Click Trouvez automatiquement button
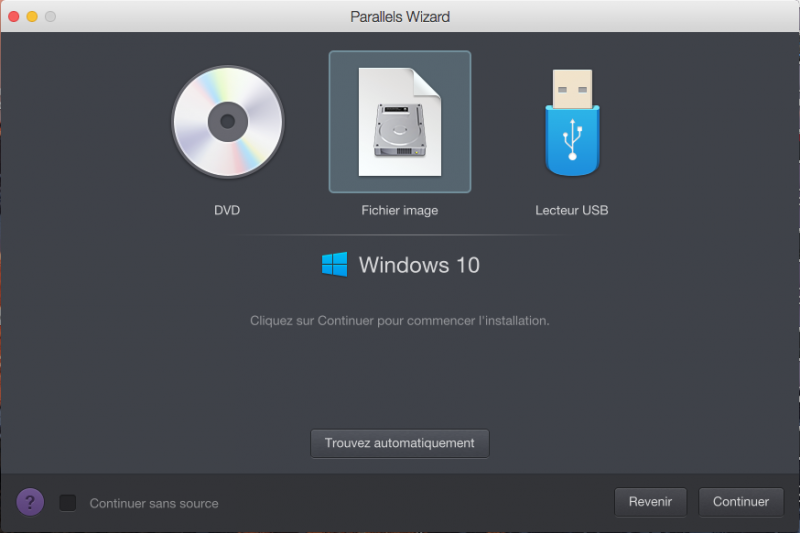 pyautogui.click(x=400, y=443)
